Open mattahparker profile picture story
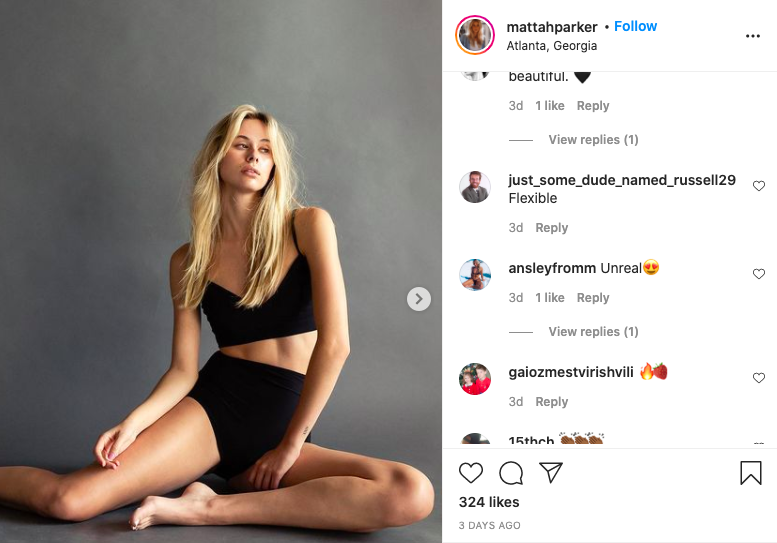Screen dimensions: 777x543 pos(475,35)
